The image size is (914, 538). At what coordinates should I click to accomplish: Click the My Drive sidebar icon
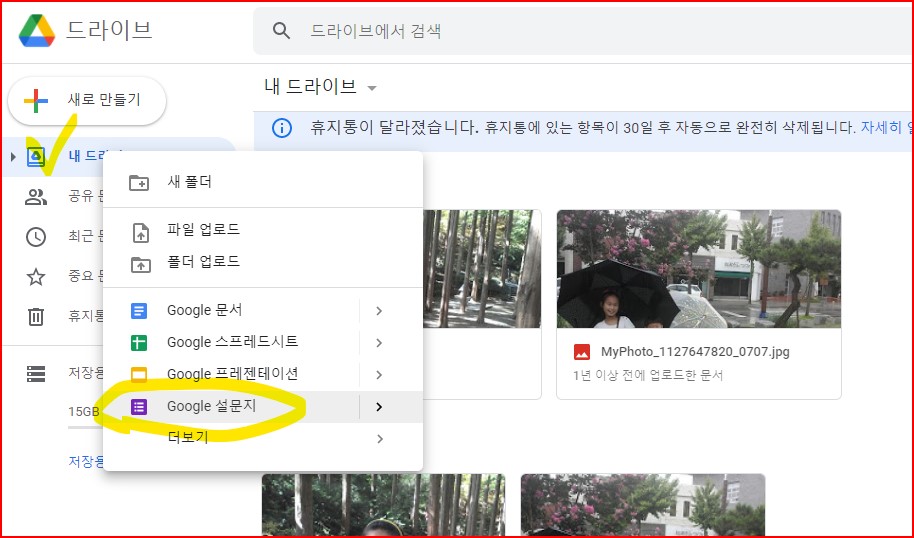pyautogui.click(x=36, y=156)
